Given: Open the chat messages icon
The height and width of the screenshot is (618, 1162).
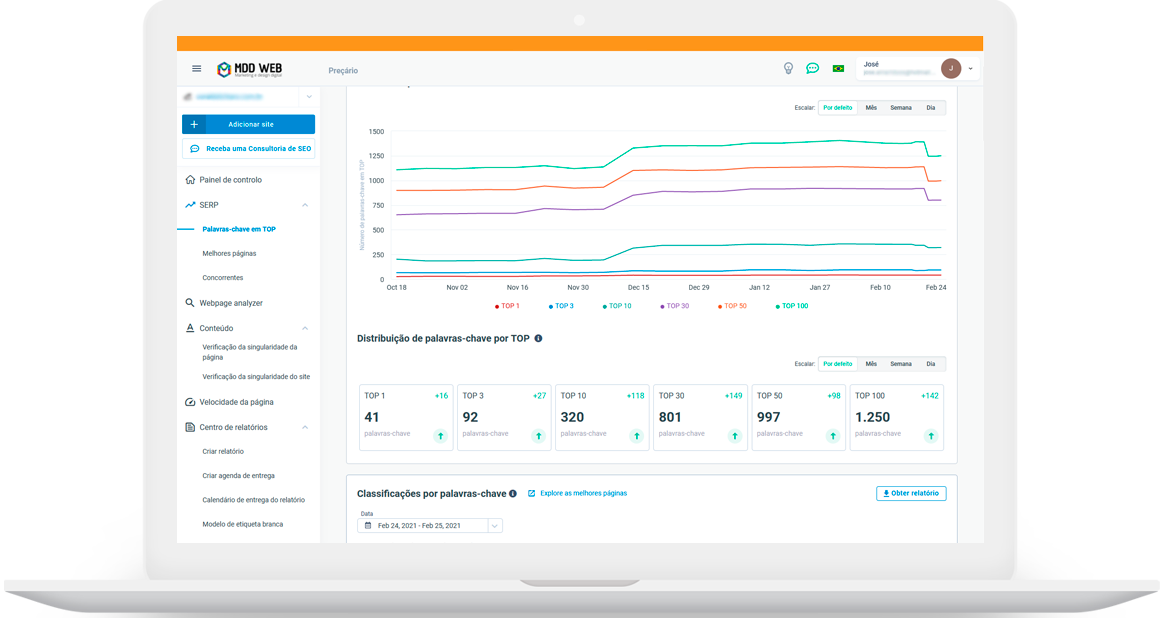Looking at the screenshot, I should [813, 69].
